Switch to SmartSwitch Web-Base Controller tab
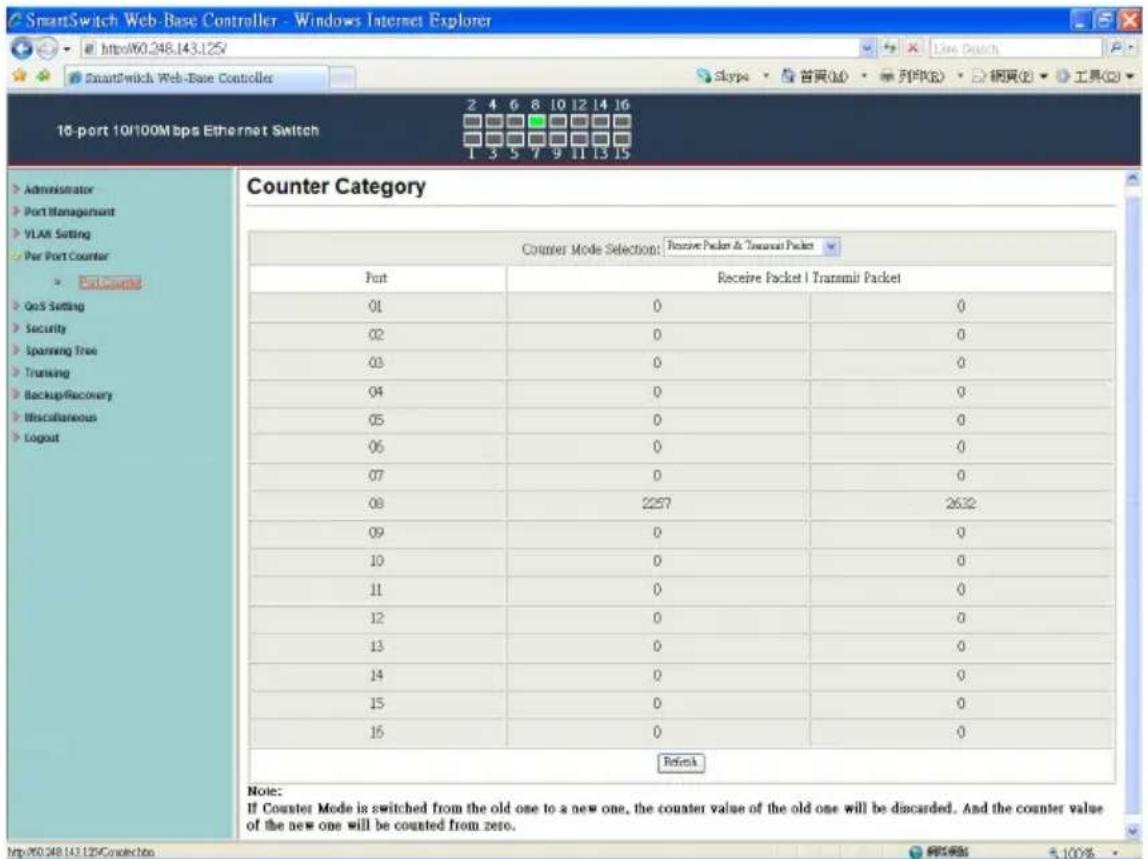Viewport: 1148px width, 859px height. tap(196, 78)
